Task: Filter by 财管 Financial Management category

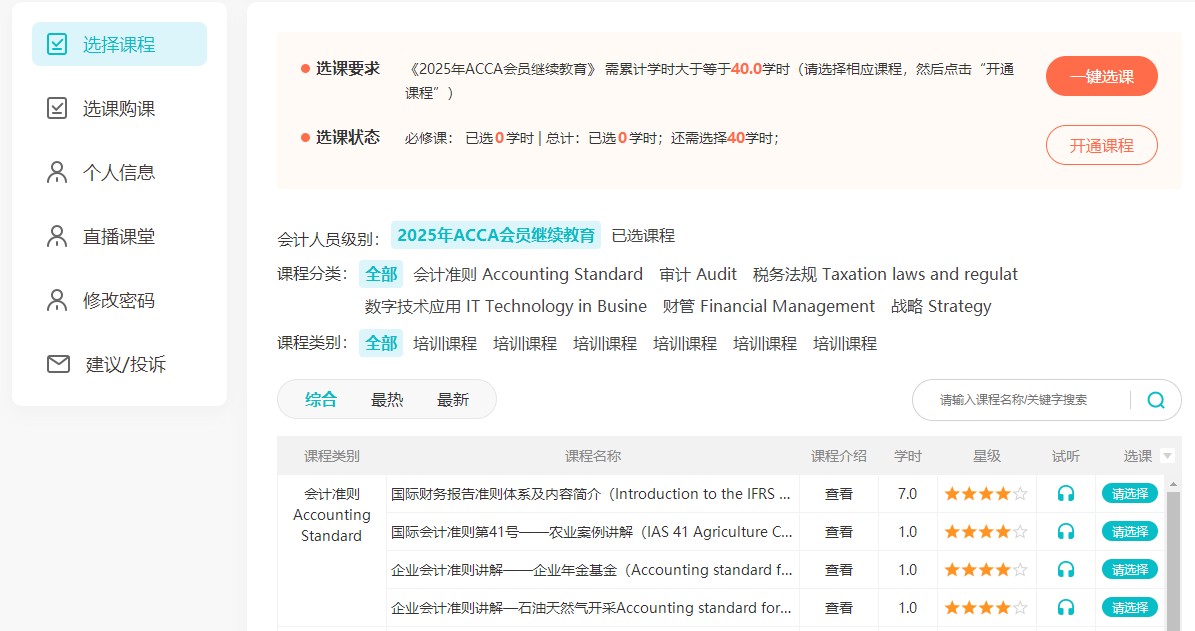Action: (x=769, y=306)
